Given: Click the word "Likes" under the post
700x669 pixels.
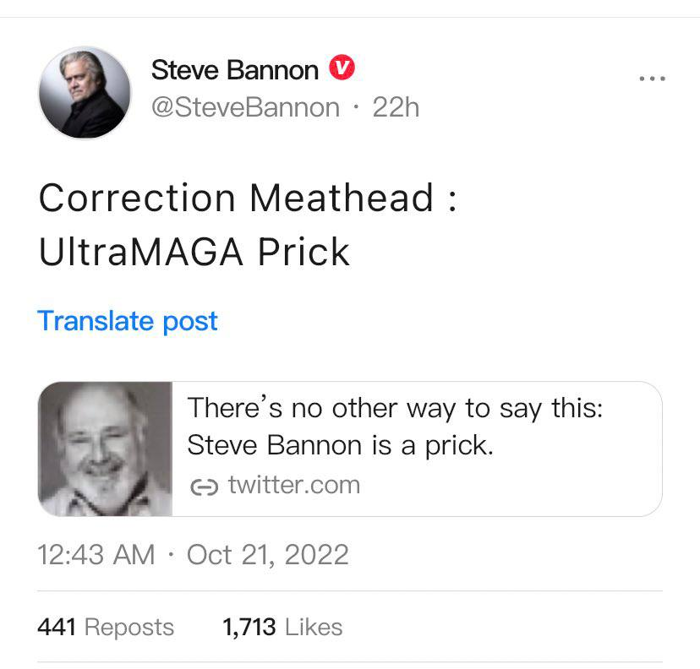Looking at the screenshot, I should [313, 627].
